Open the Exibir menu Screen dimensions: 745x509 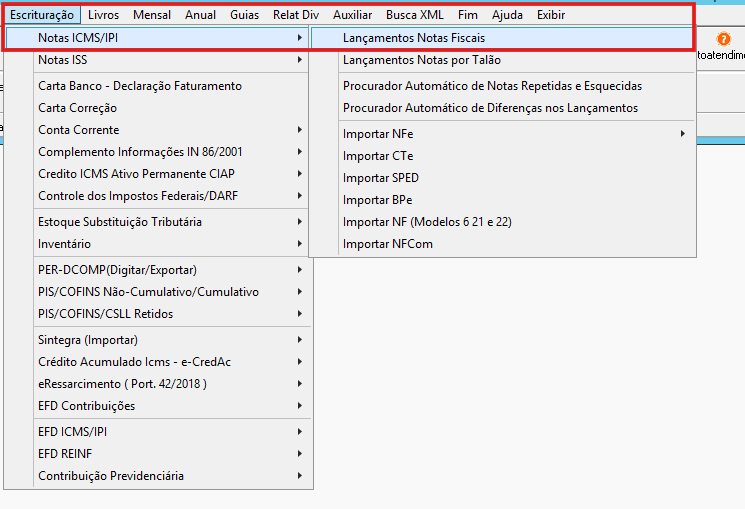[551, 15]
